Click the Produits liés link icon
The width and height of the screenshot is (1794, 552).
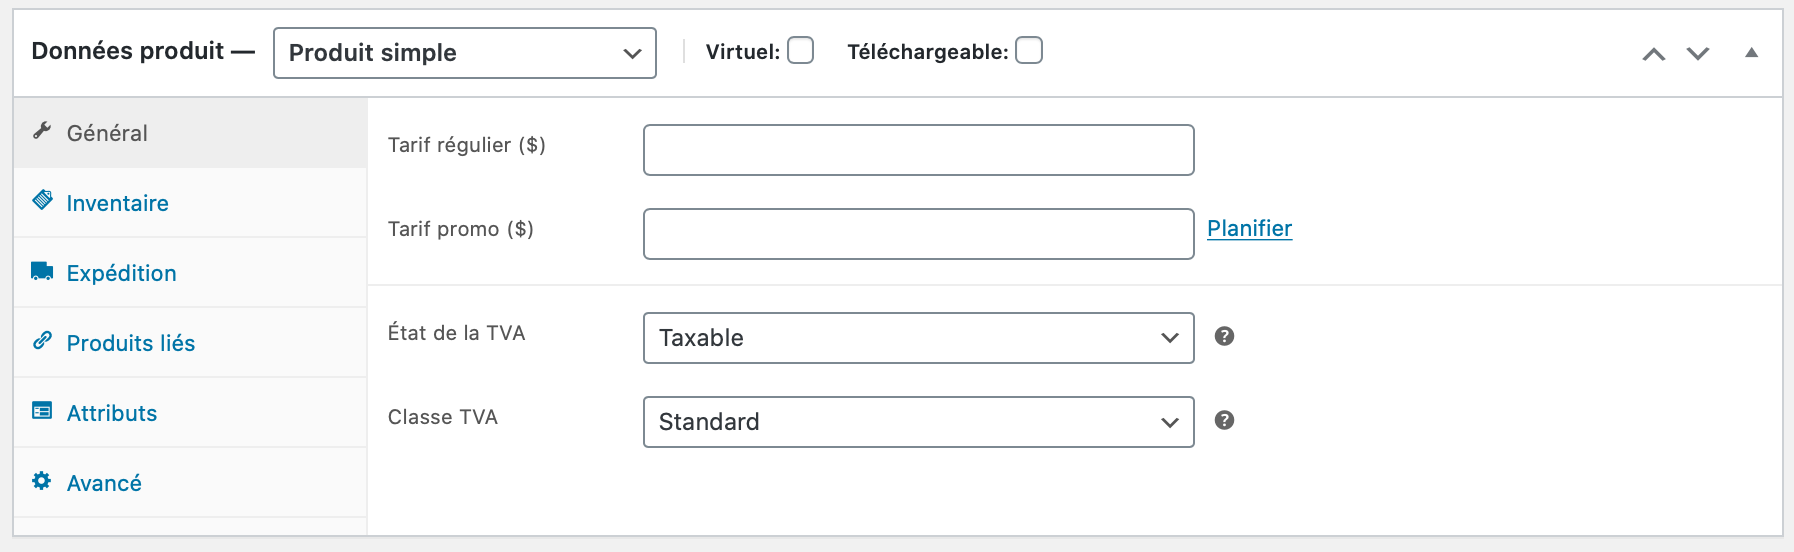coord(42,341)
